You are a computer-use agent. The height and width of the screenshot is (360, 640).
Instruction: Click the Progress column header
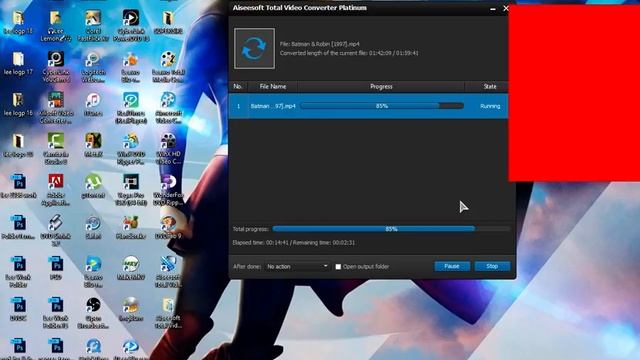click(x=381, y=87)
